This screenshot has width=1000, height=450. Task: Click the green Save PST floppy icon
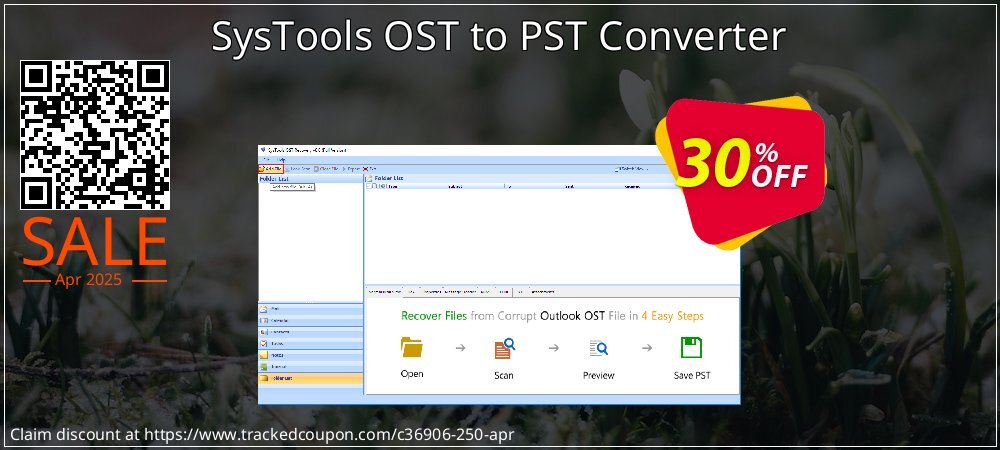coord(691,347)
